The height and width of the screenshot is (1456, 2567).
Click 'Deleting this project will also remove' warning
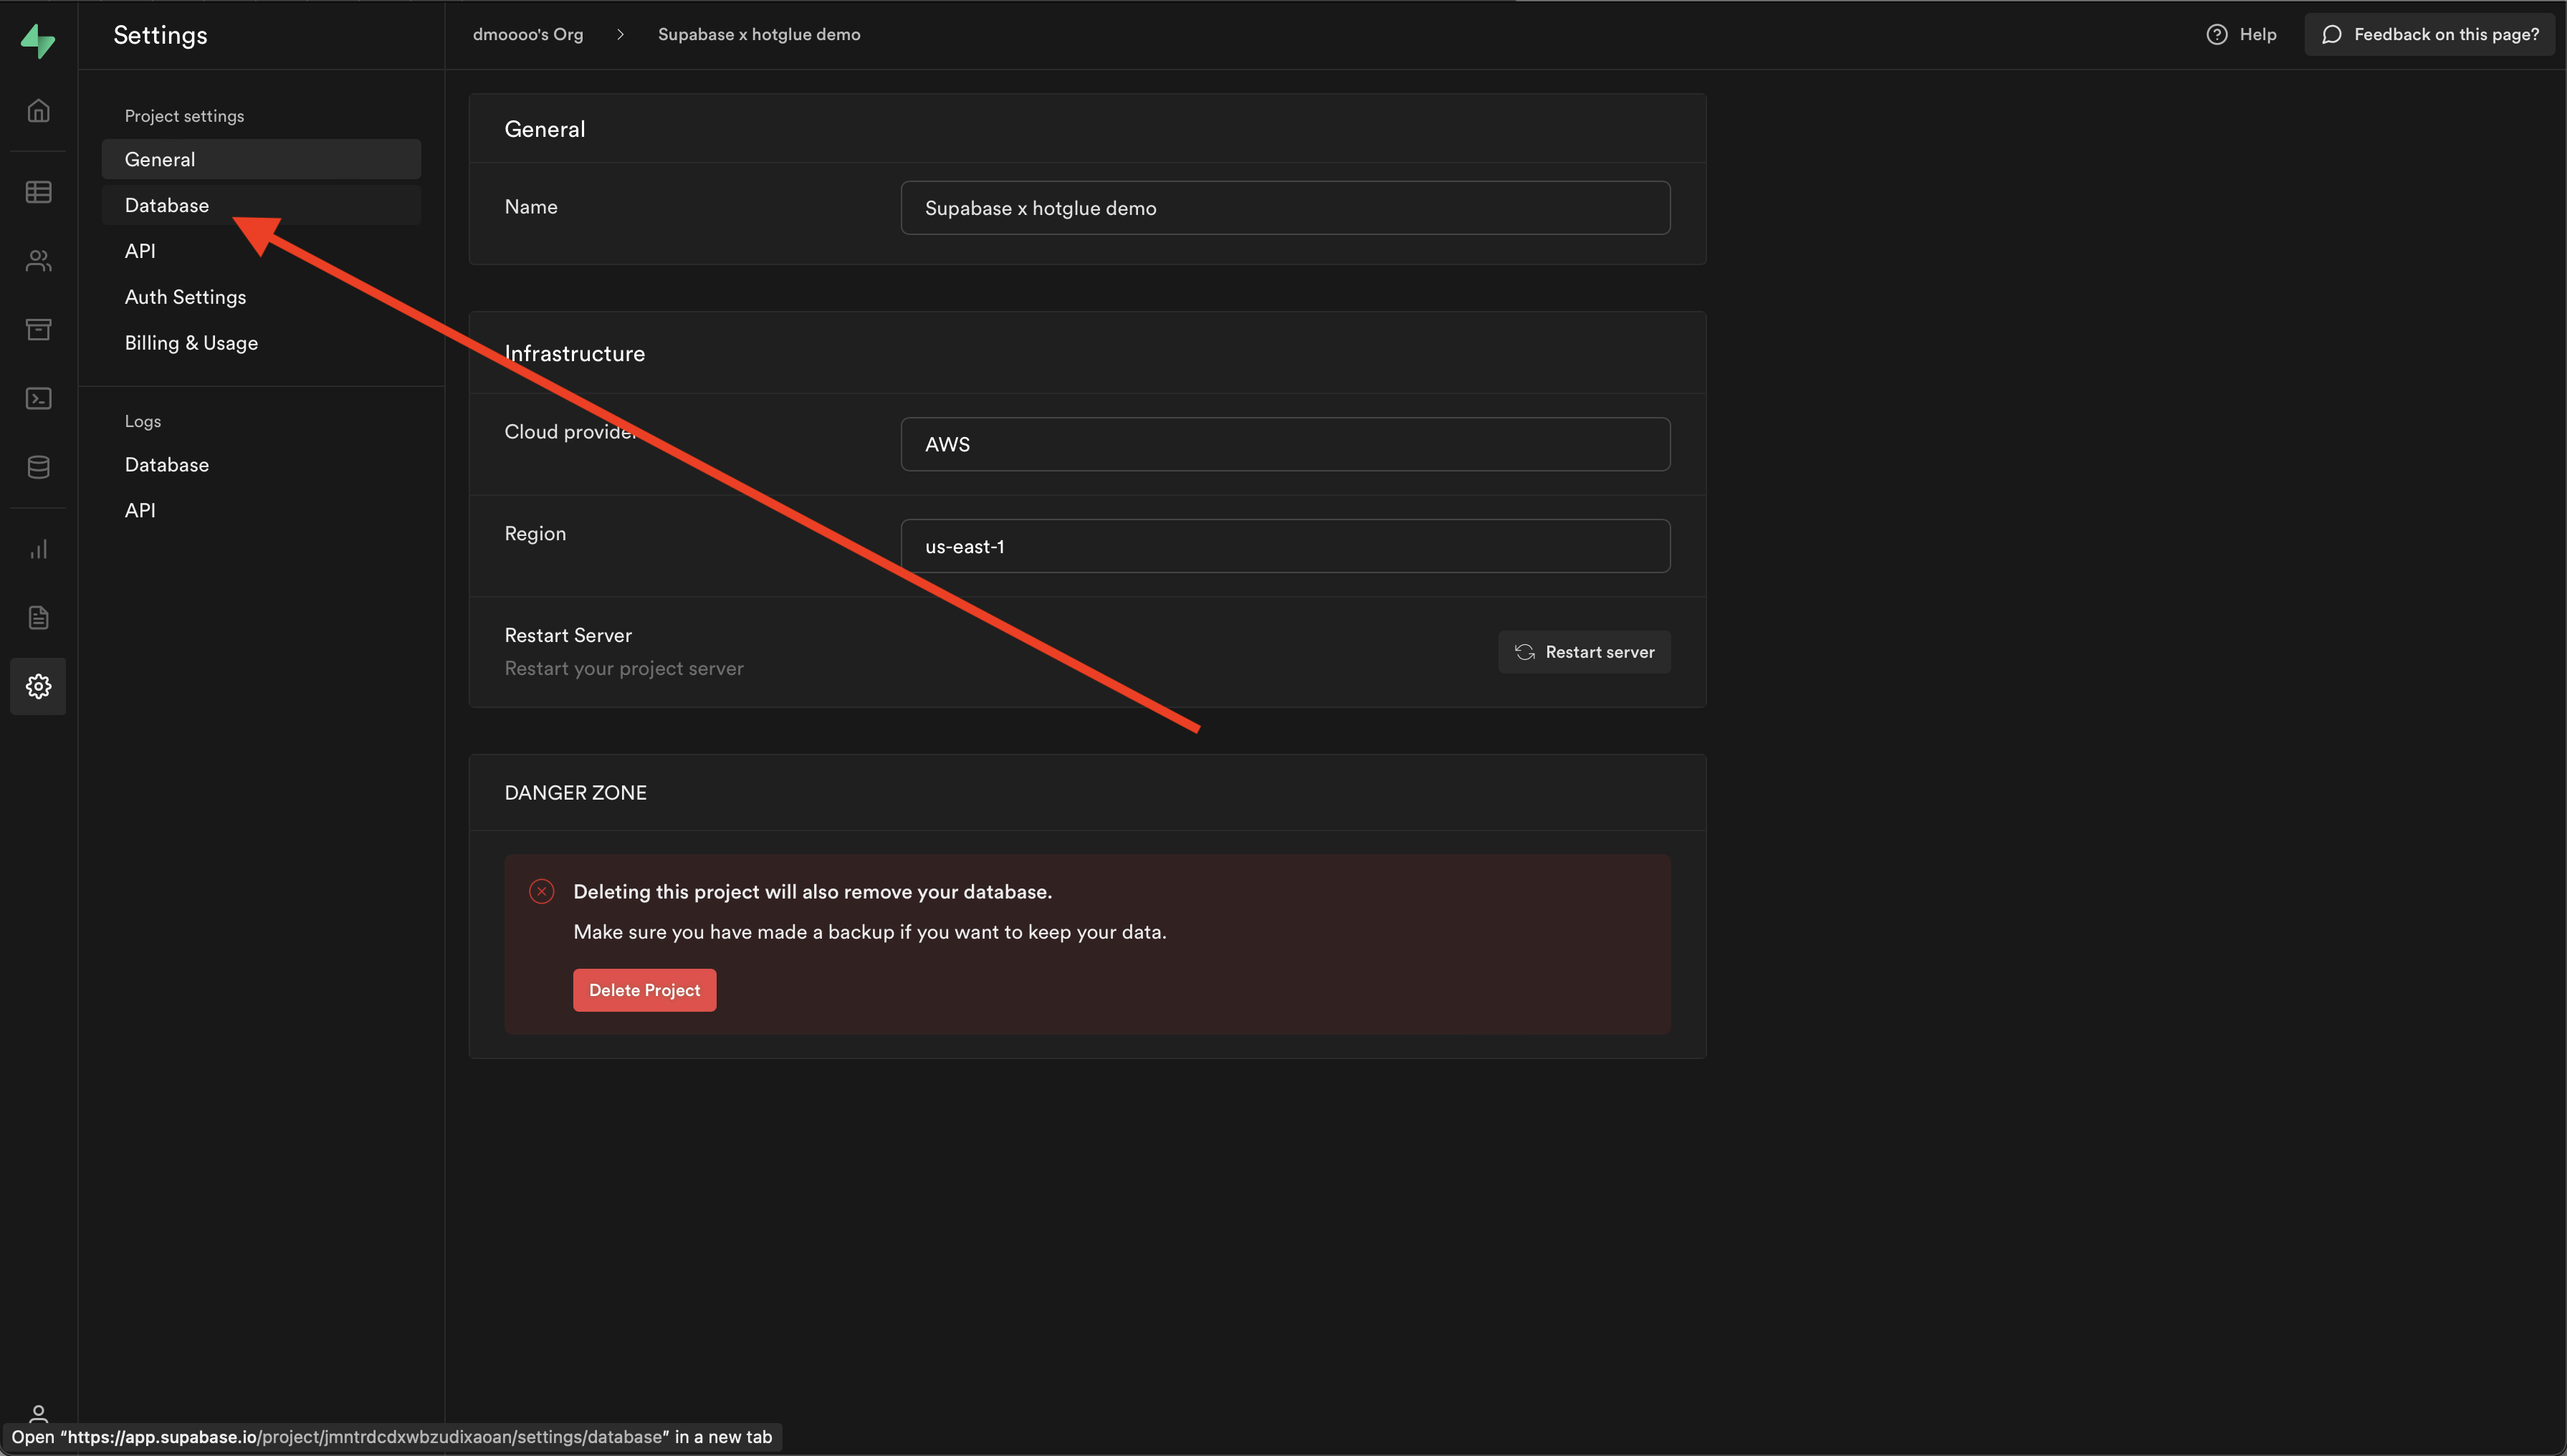click(x=812, y=892)
